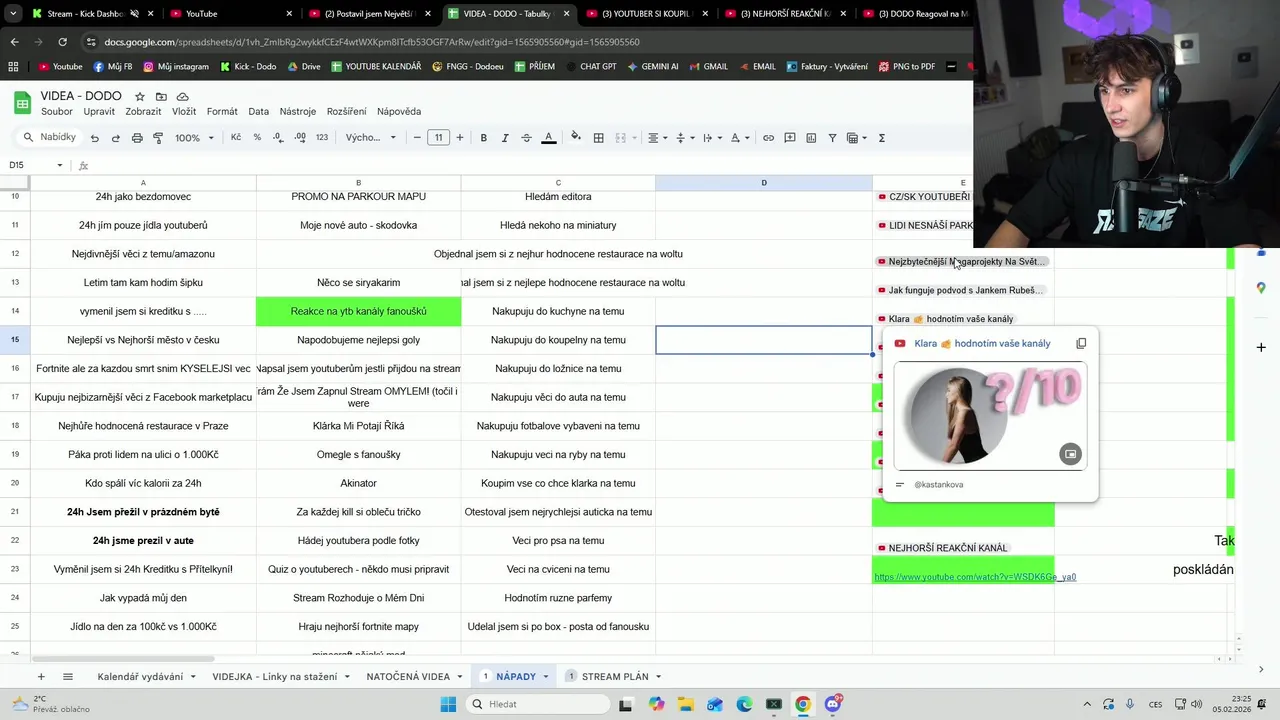Undo the last action in Sheets
This screenshot has height=720, width=1280.
point(95,138)
